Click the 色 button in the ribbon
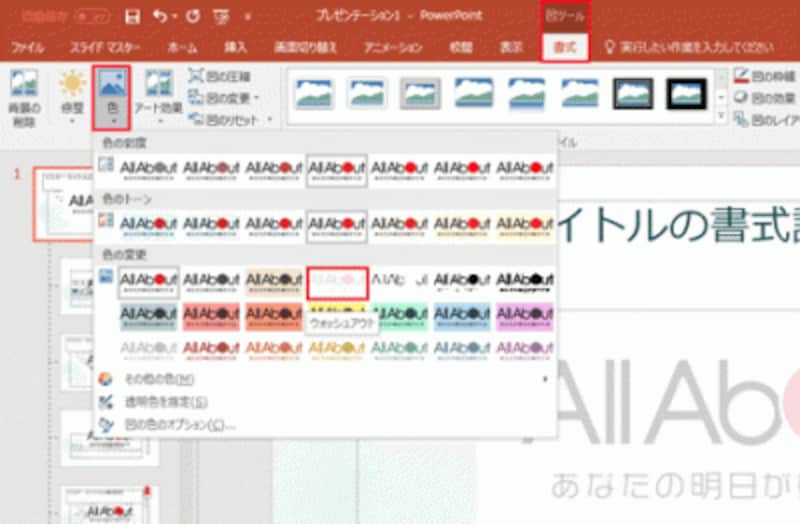 coord(112,97)
